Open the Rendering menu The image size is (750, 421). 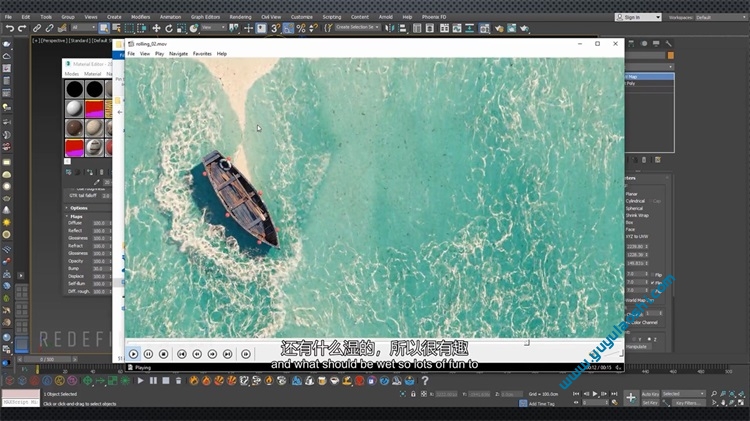240,17
